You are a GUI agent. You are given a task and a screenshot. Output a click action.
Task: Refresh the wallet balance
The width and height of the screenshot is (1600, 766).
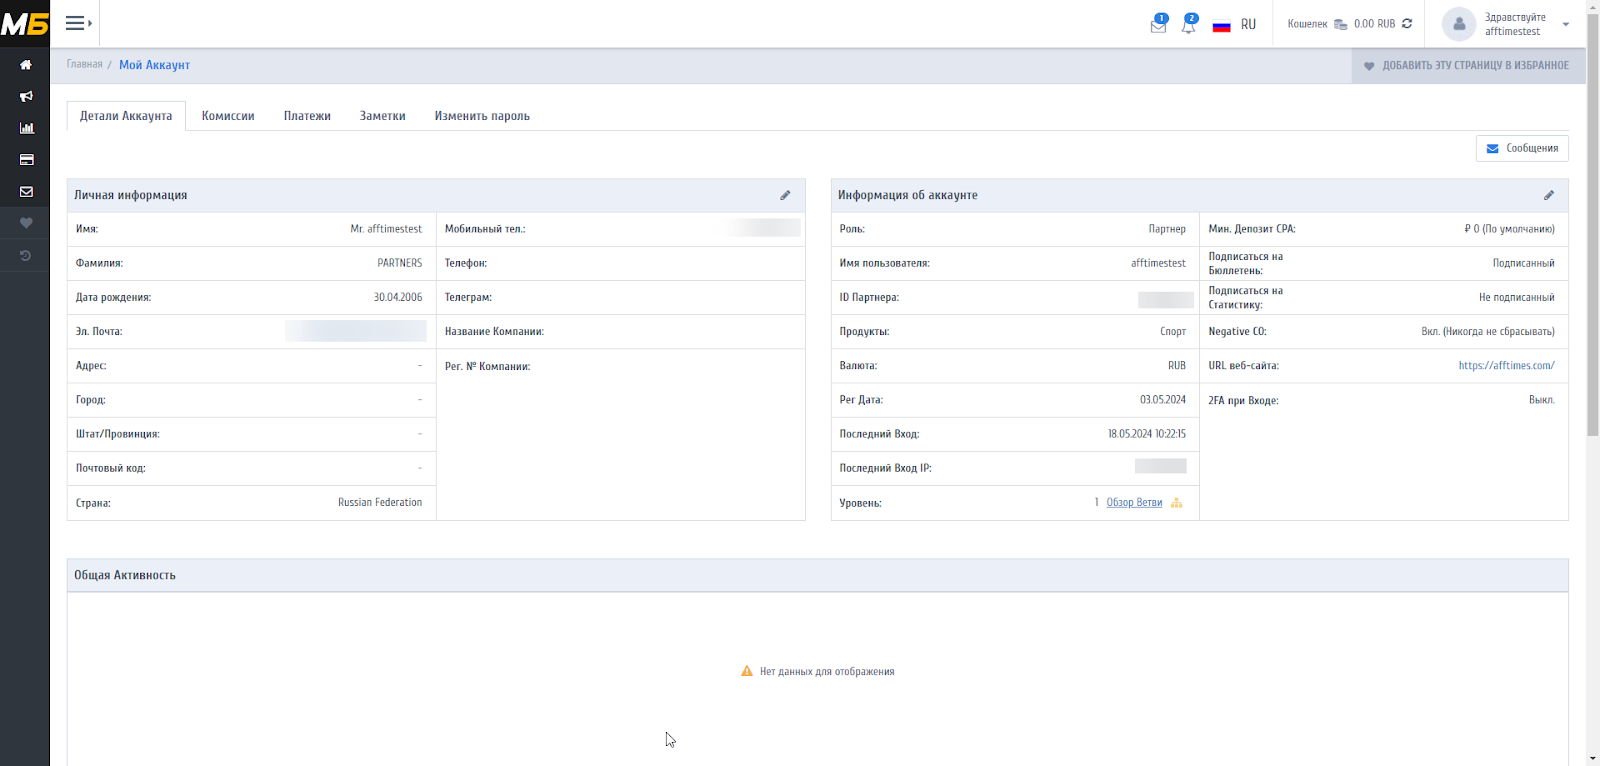pos(1407,24)
